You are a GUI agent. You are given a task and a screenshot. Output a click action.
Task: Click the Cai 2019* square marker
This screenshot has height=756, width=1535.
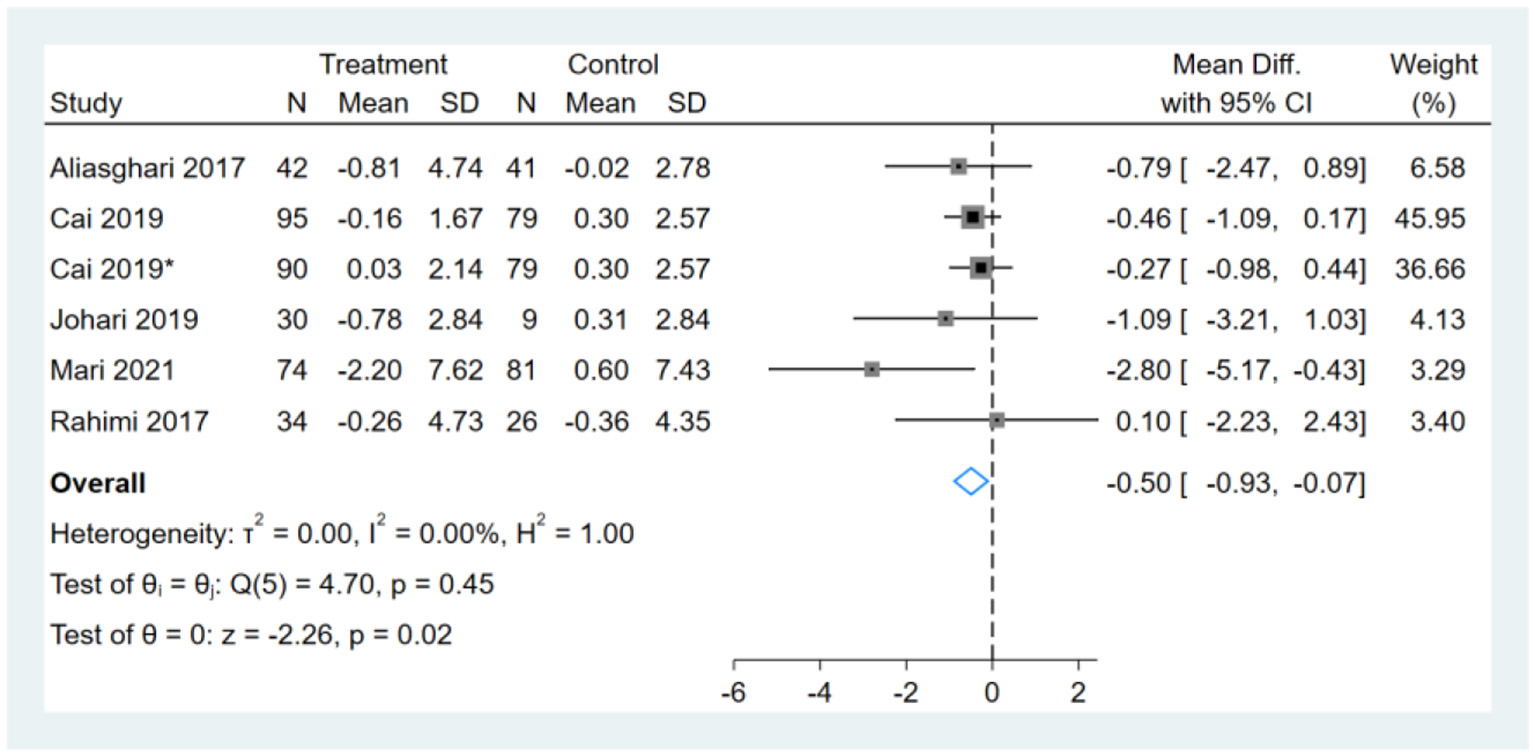click(x=981, y=267)
